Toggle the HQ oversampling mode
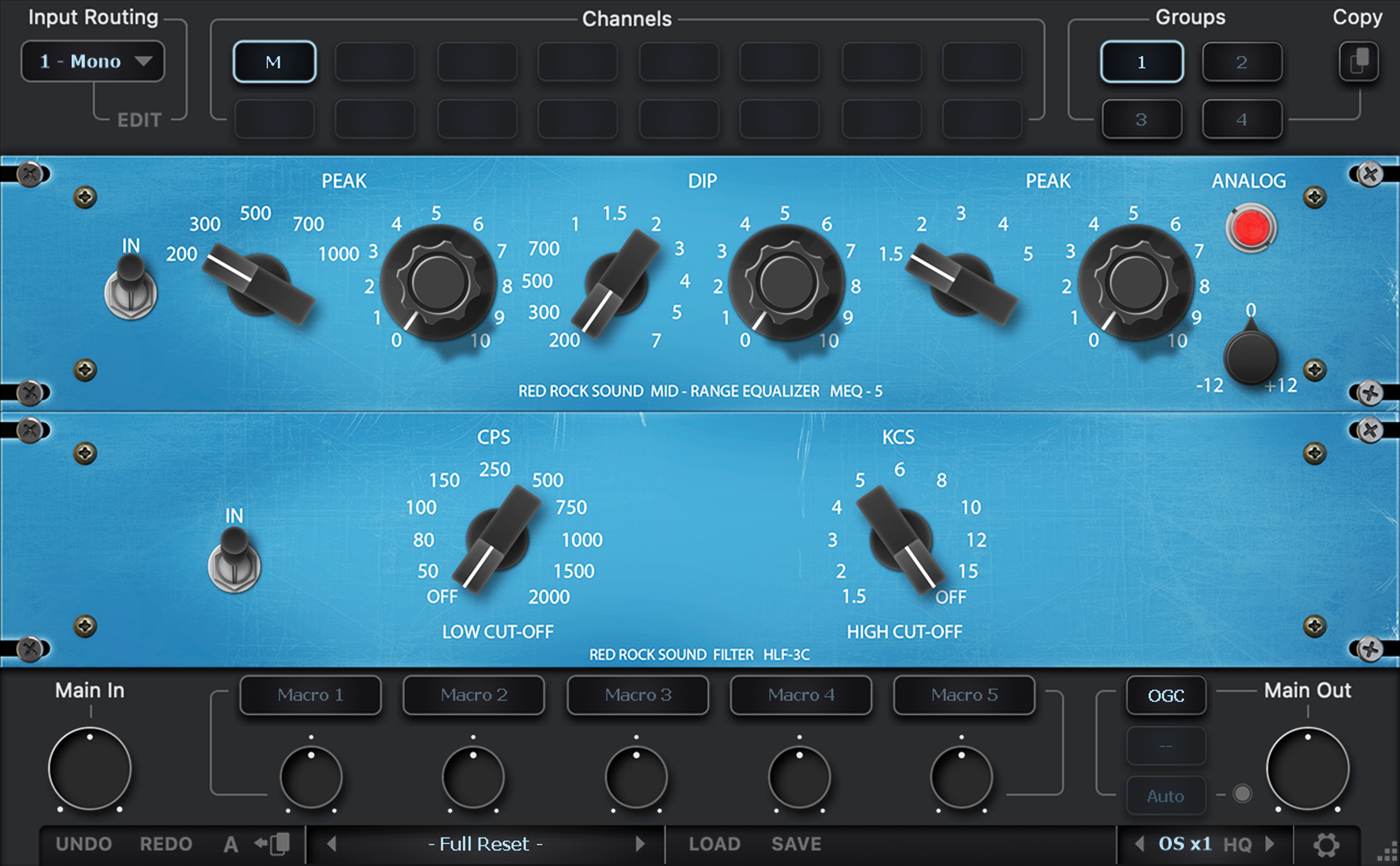This screenshot has height=866, width=1400. (x=1237, y=844)
